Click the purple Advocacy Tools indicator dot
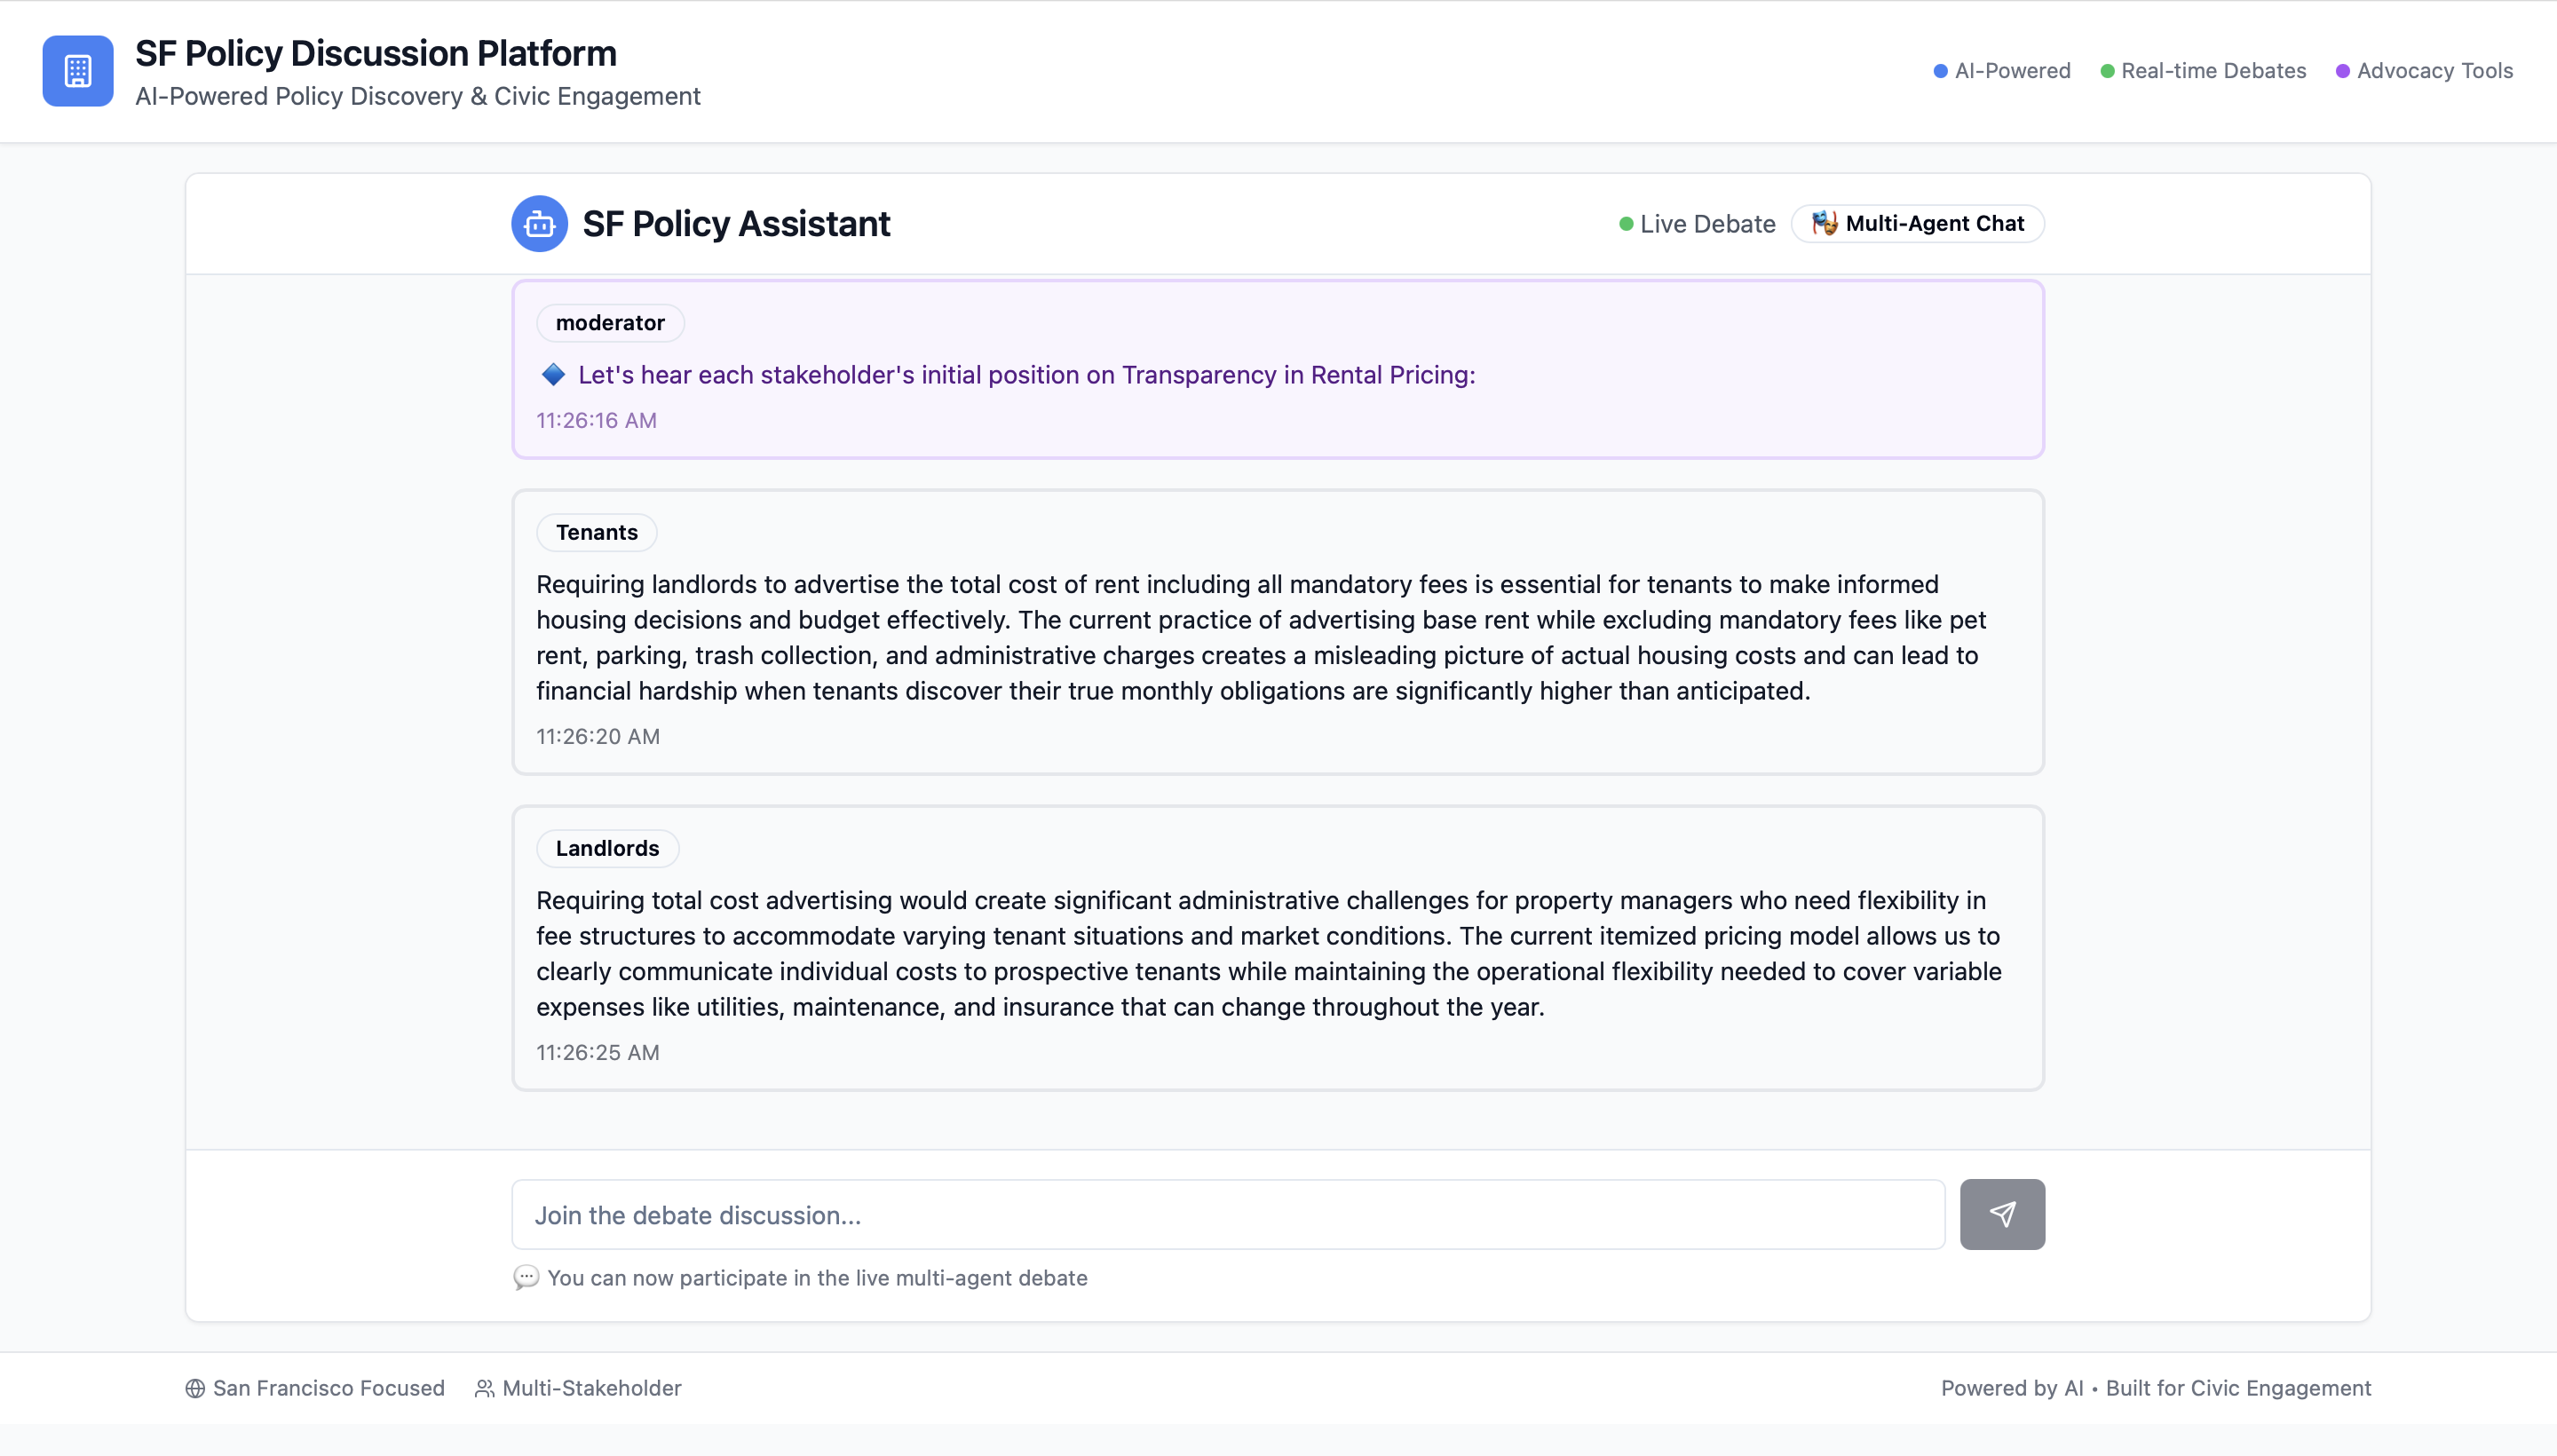The height and width of the screenshot is (1456, 2557). coord(2342,71)
